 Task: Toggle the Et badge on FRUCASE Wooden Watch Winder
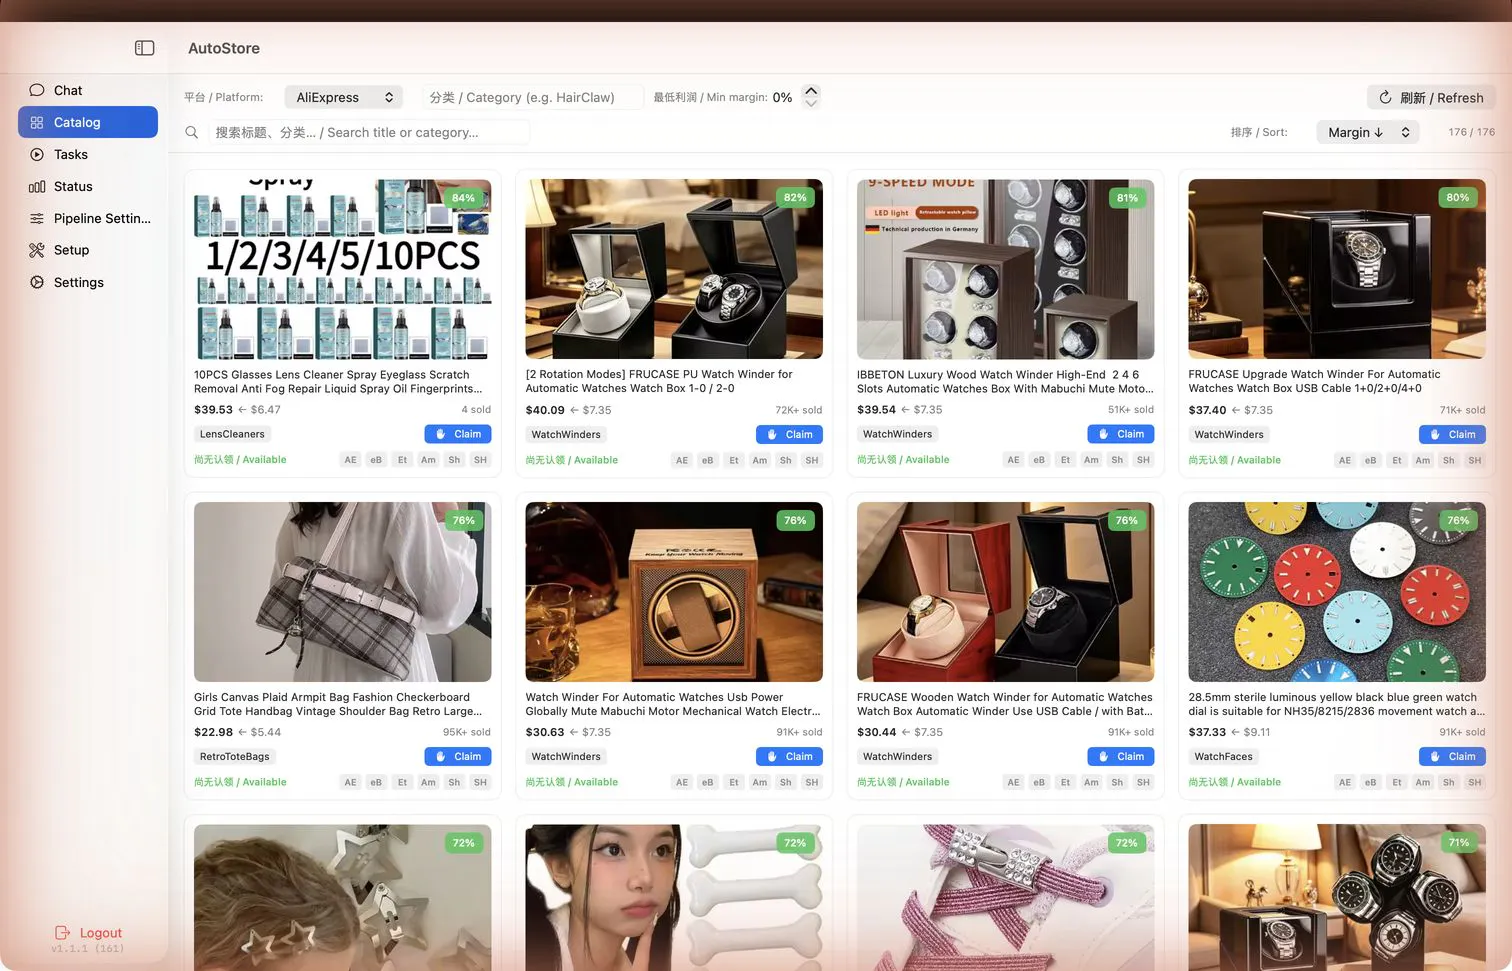(x=1065, y=782)
